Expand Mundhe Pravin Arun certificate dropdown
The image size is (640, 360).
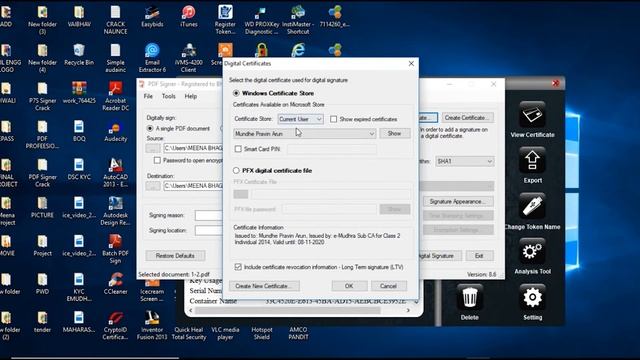pyautogui.click(x=304, y=133)
